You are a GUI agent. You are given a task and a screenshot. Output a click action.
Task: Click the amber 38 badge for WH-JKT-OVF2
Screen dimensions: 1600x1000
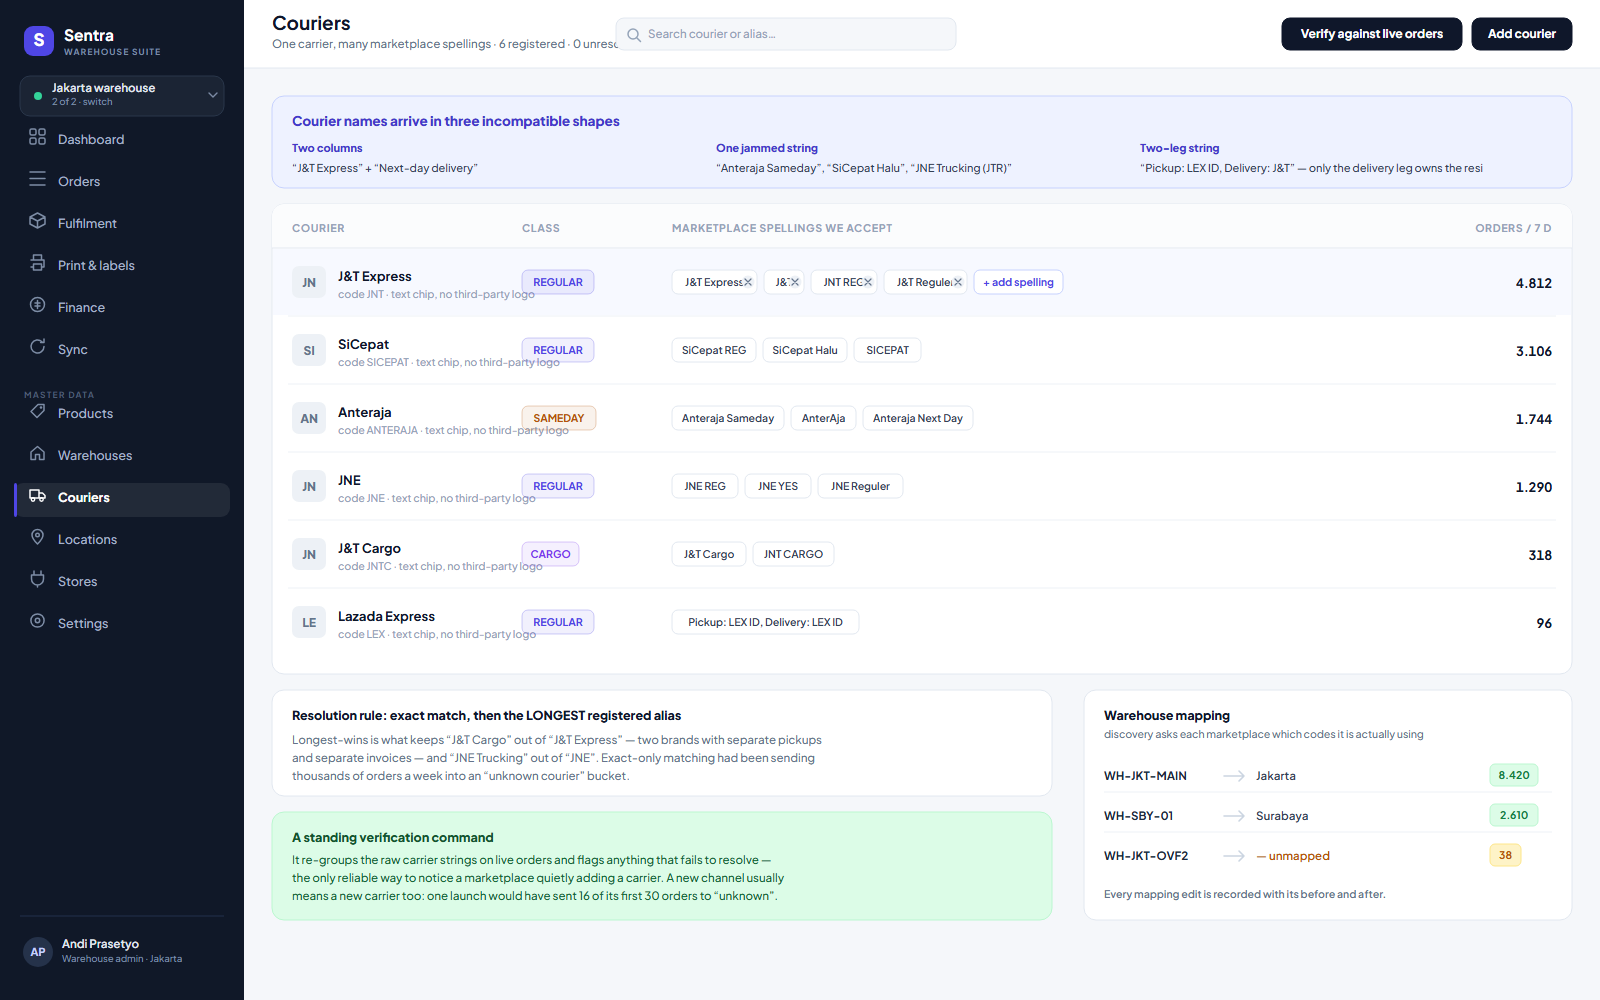click(1505, 855)
